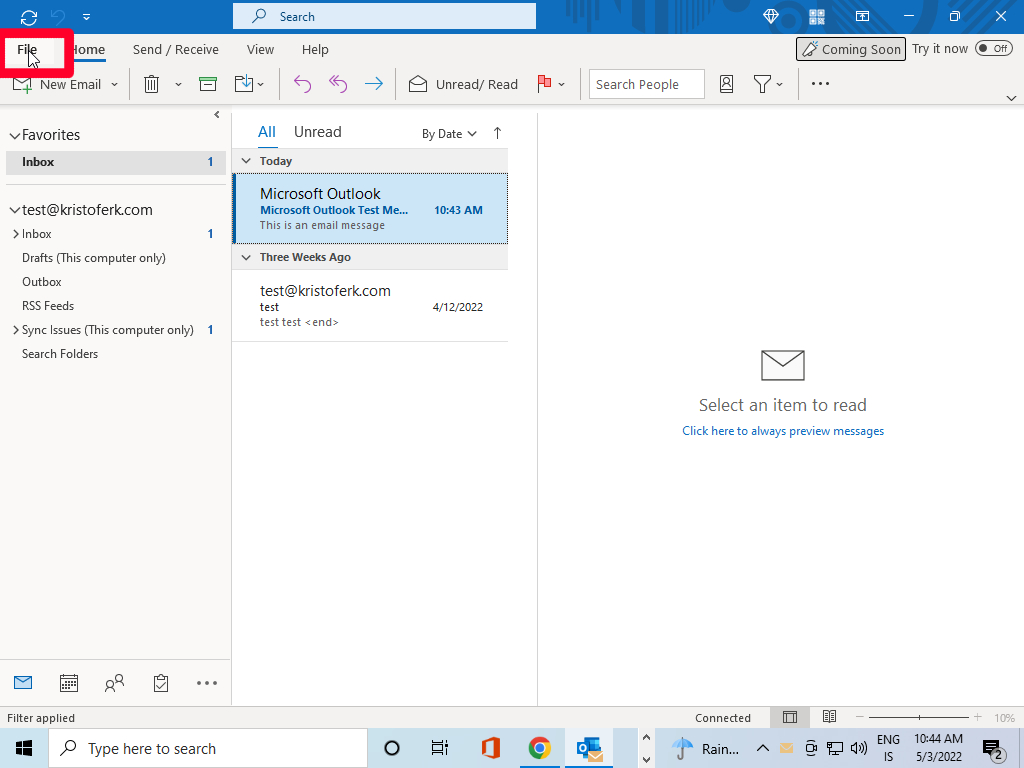
Task: Click the Delete trash can icon
Action: pyautogui.click(x=152, y=85)
